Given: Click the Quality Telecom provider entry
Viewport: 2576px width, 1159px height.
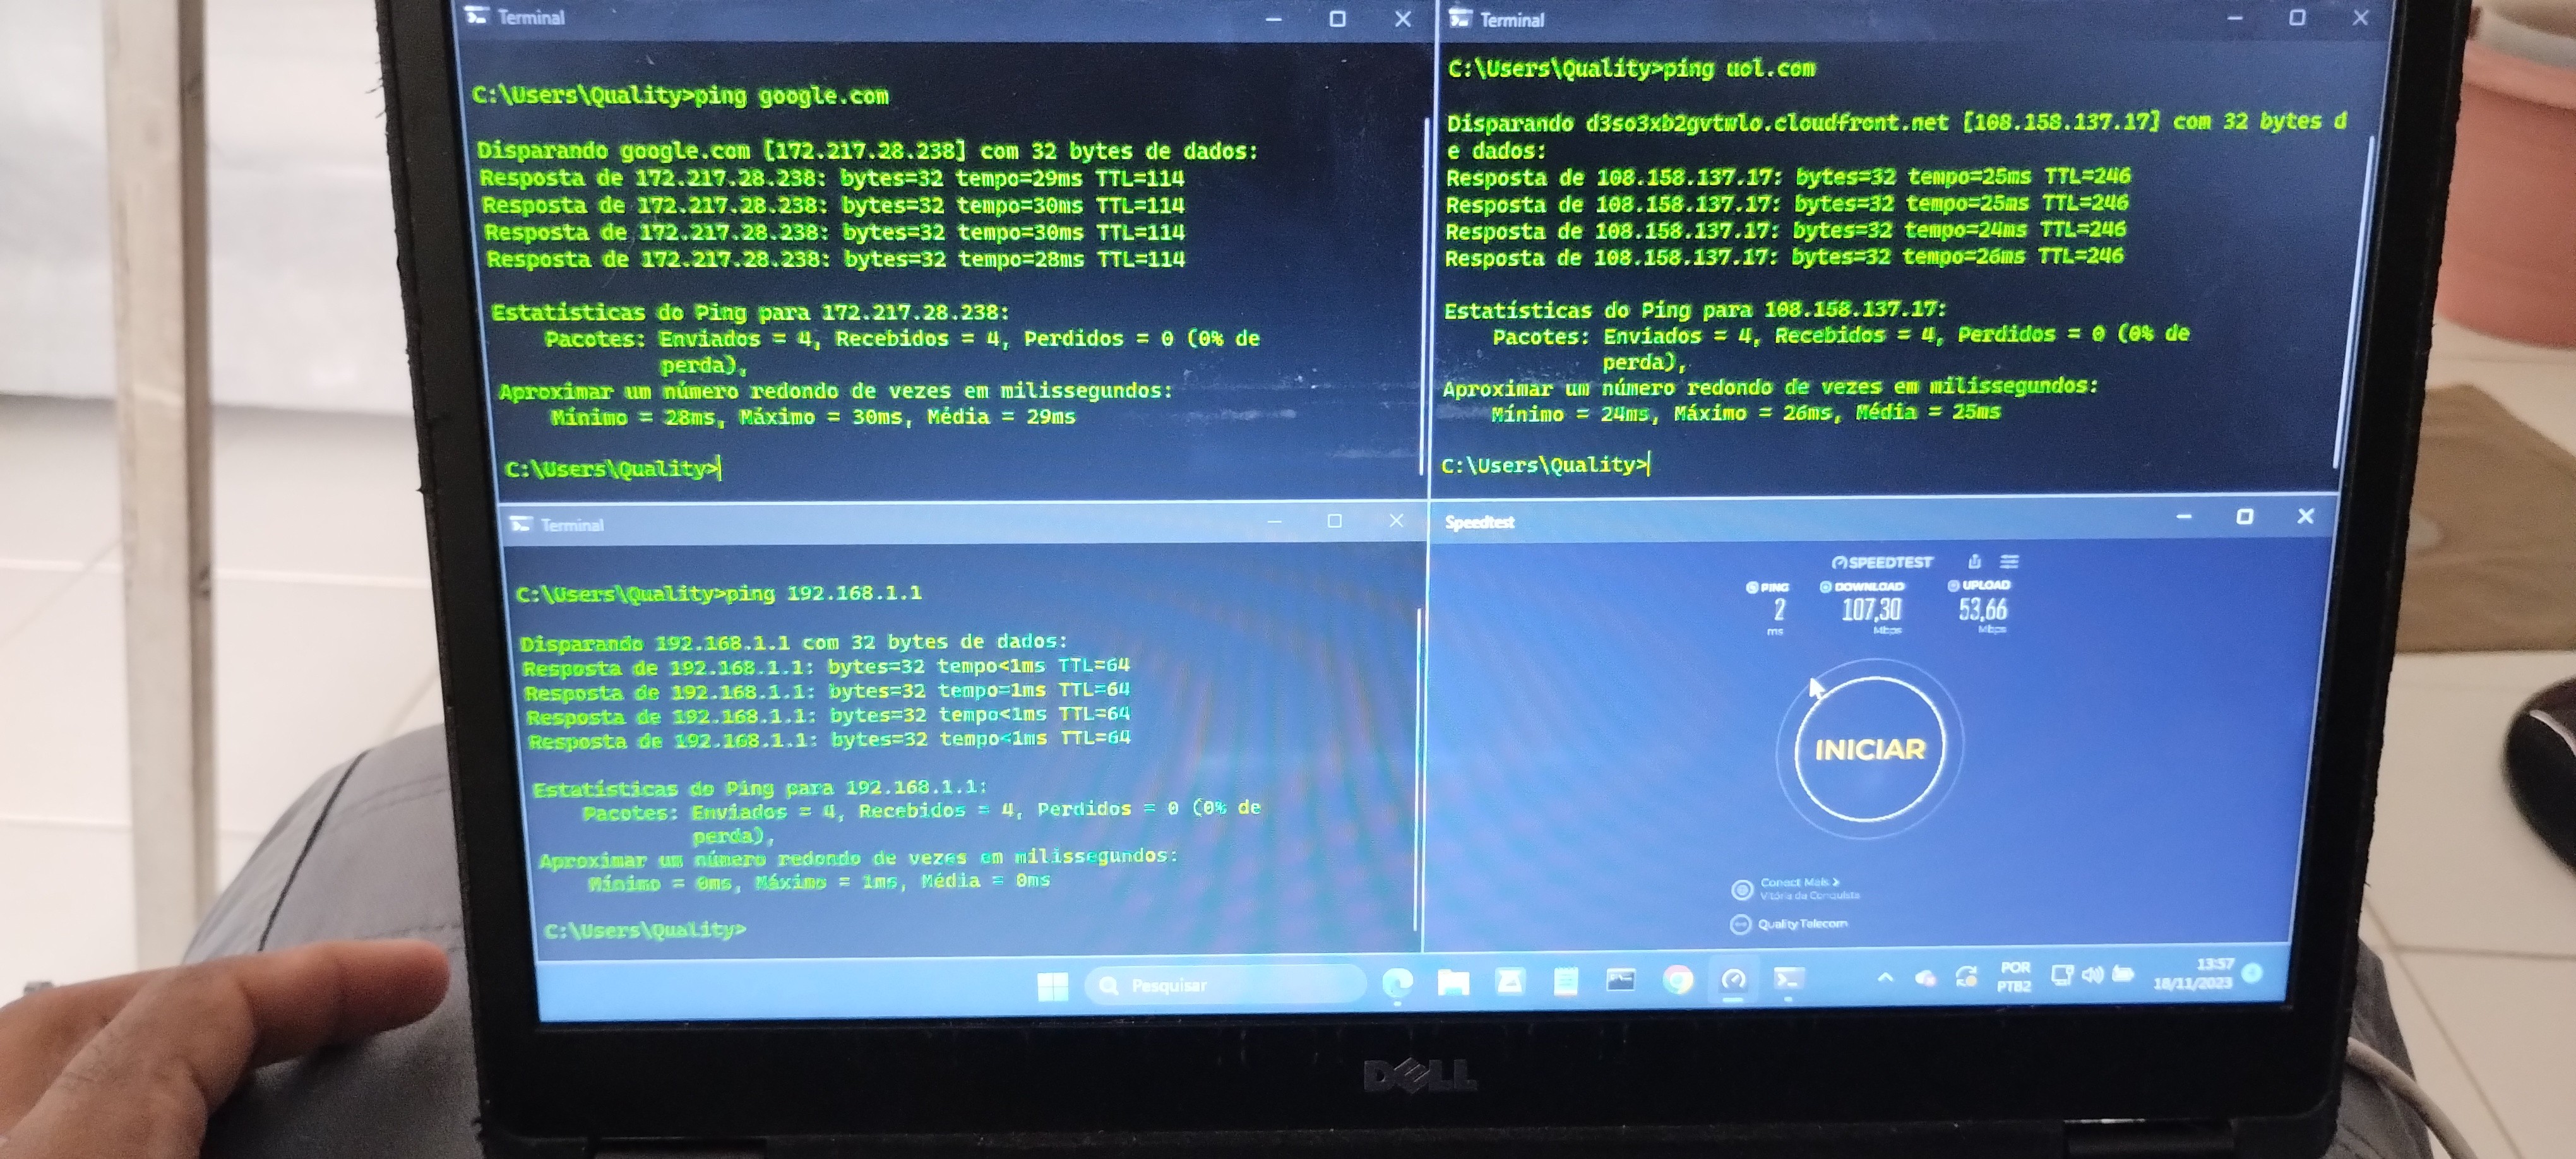Looking at the screenshot, I should click(1802, 924).
